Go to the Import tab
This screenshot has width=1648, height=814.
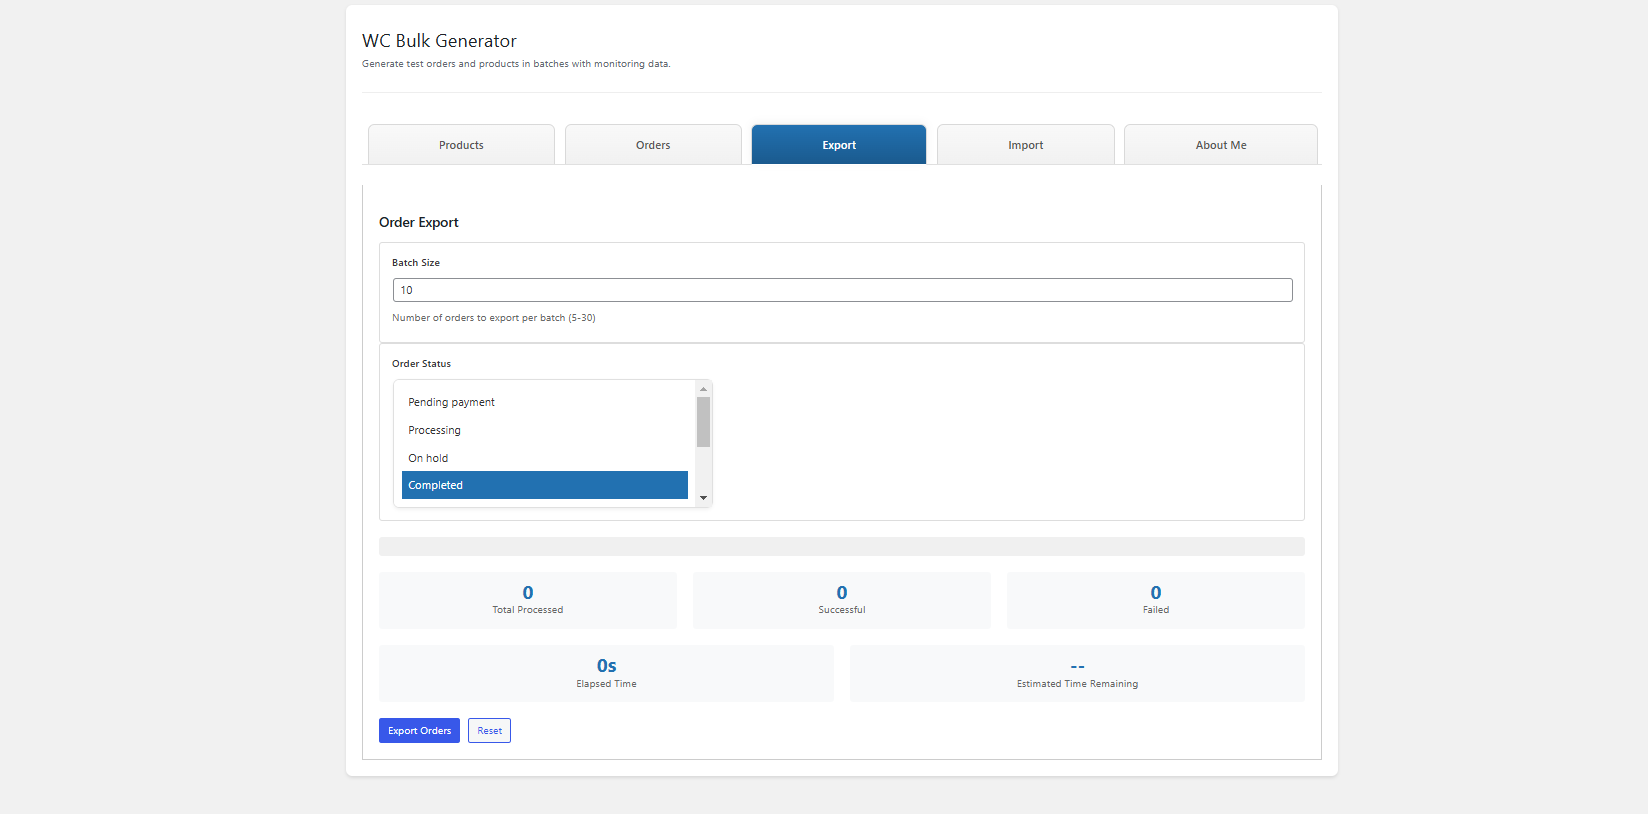(x=1025, y=145)
